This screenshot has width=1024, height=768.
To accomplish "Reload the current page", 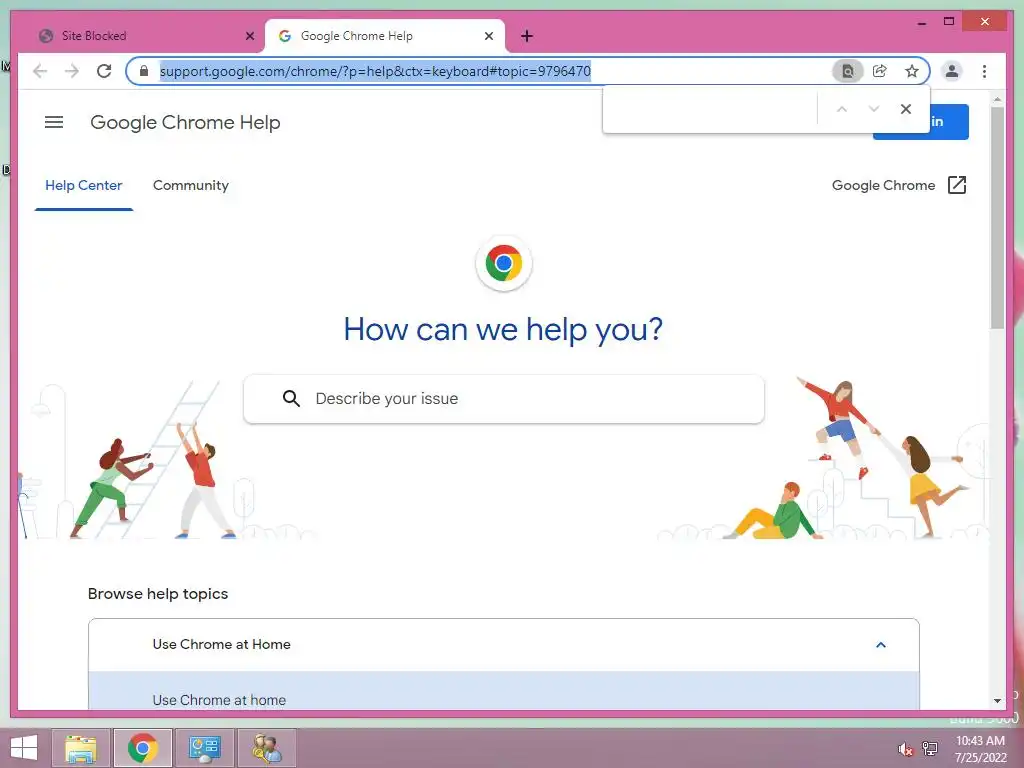I will (x=104, y=71).
